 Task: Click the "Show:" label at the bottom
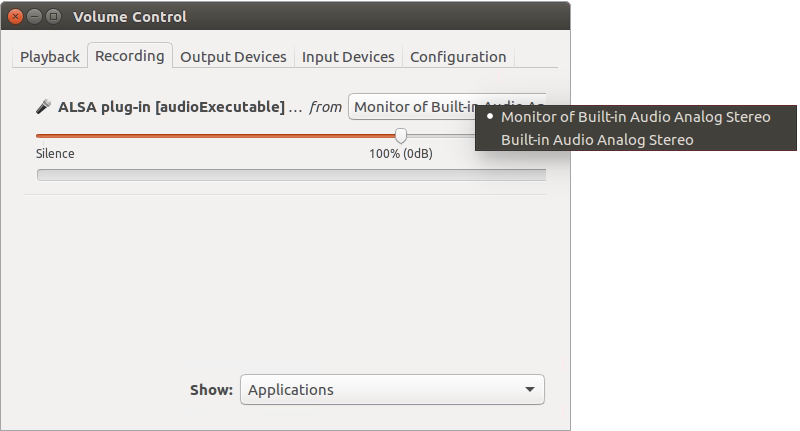click(211, 390)
